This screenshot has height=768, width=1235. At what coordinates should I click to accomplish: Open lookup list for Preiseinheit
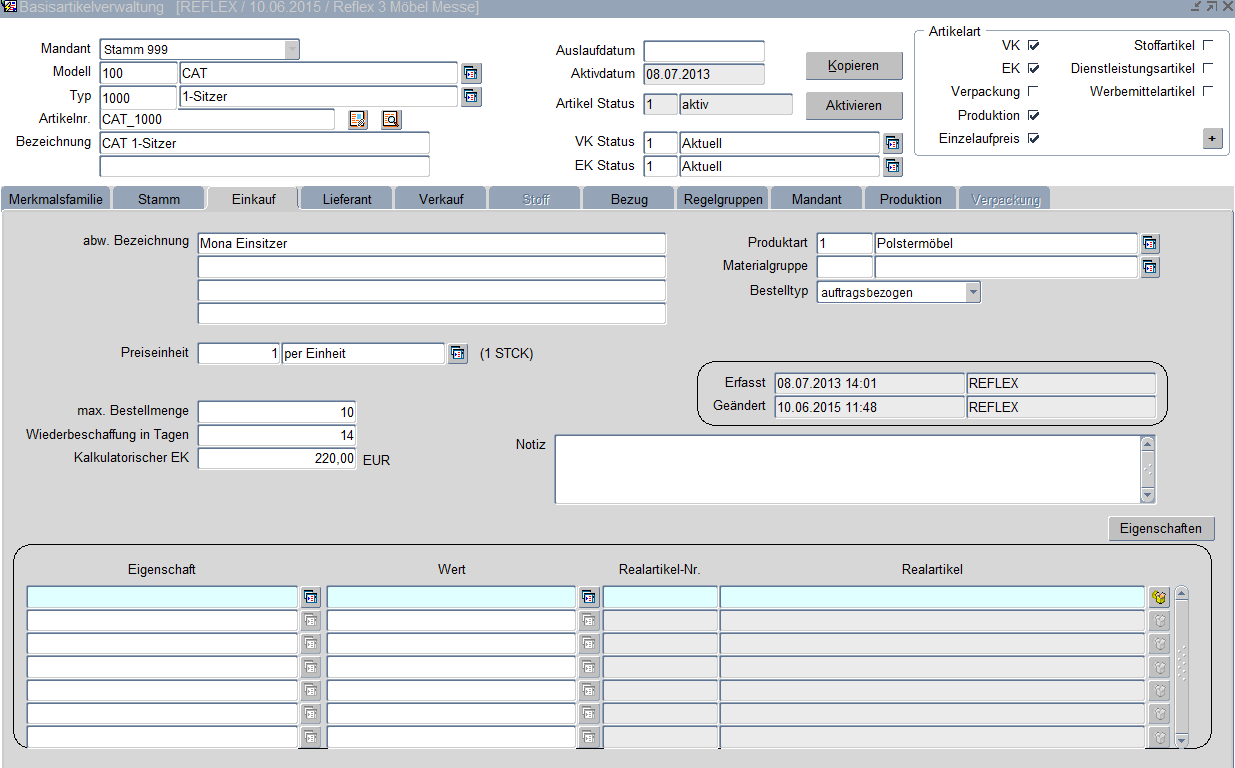pyautogui.click(x=457, y=354)
